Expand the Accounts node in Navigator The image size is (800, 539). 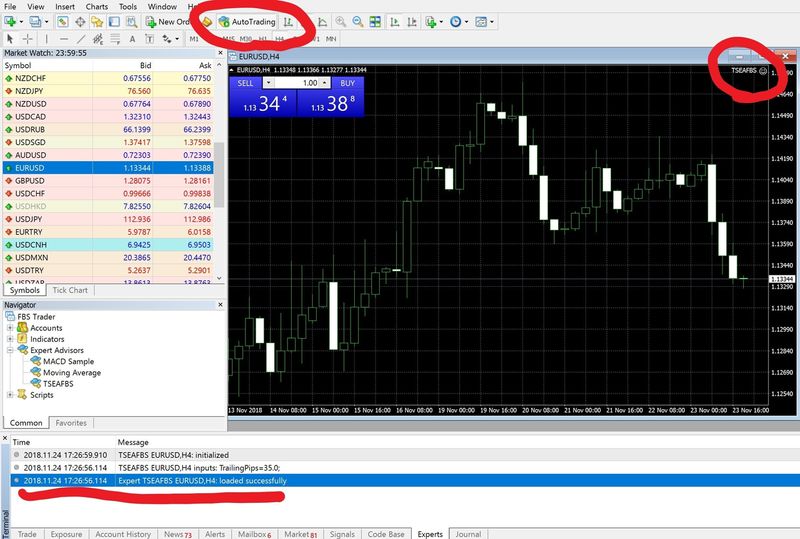[10, 328]
